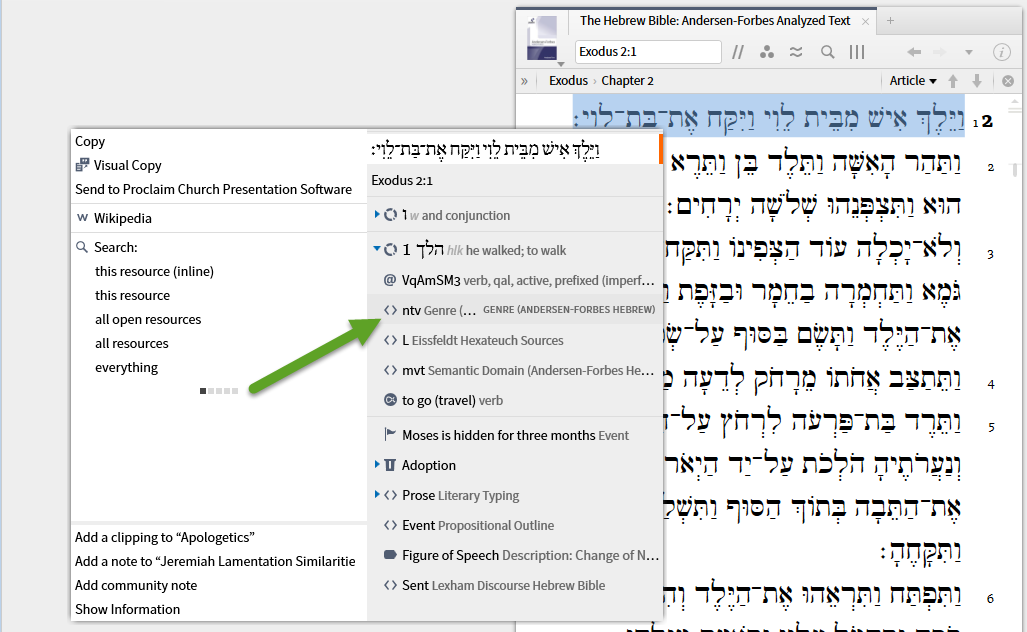Search this resource (inline)
The image size is (1027, 632).
(154, 271)
